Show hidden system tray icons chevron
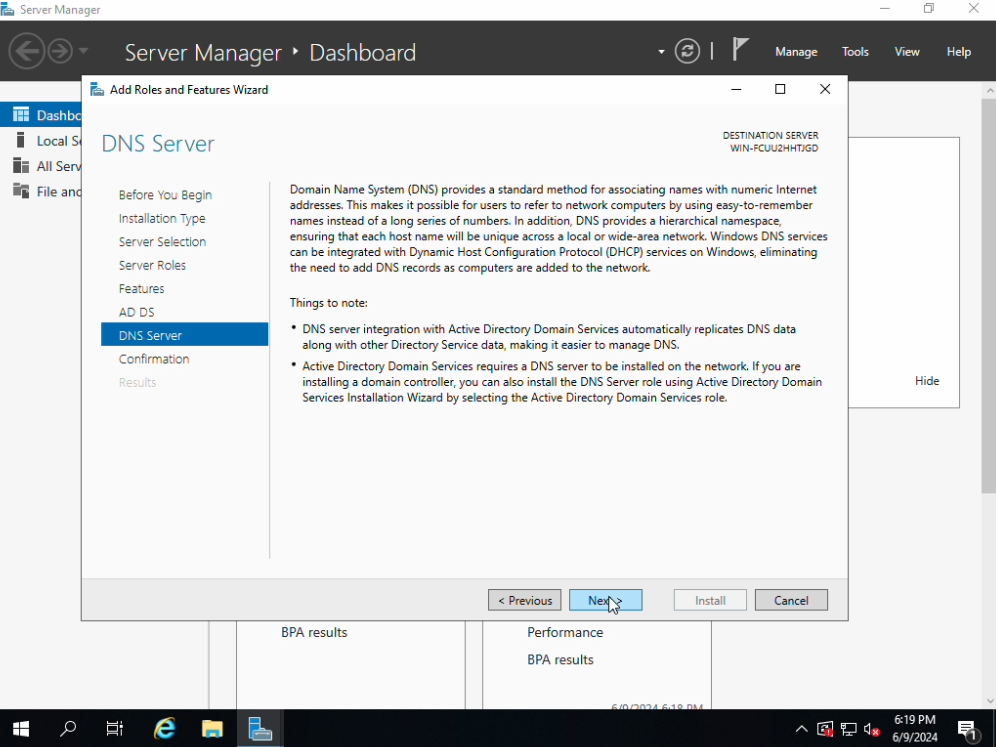This screenshot has width=996, height=747. pos(801,729)
